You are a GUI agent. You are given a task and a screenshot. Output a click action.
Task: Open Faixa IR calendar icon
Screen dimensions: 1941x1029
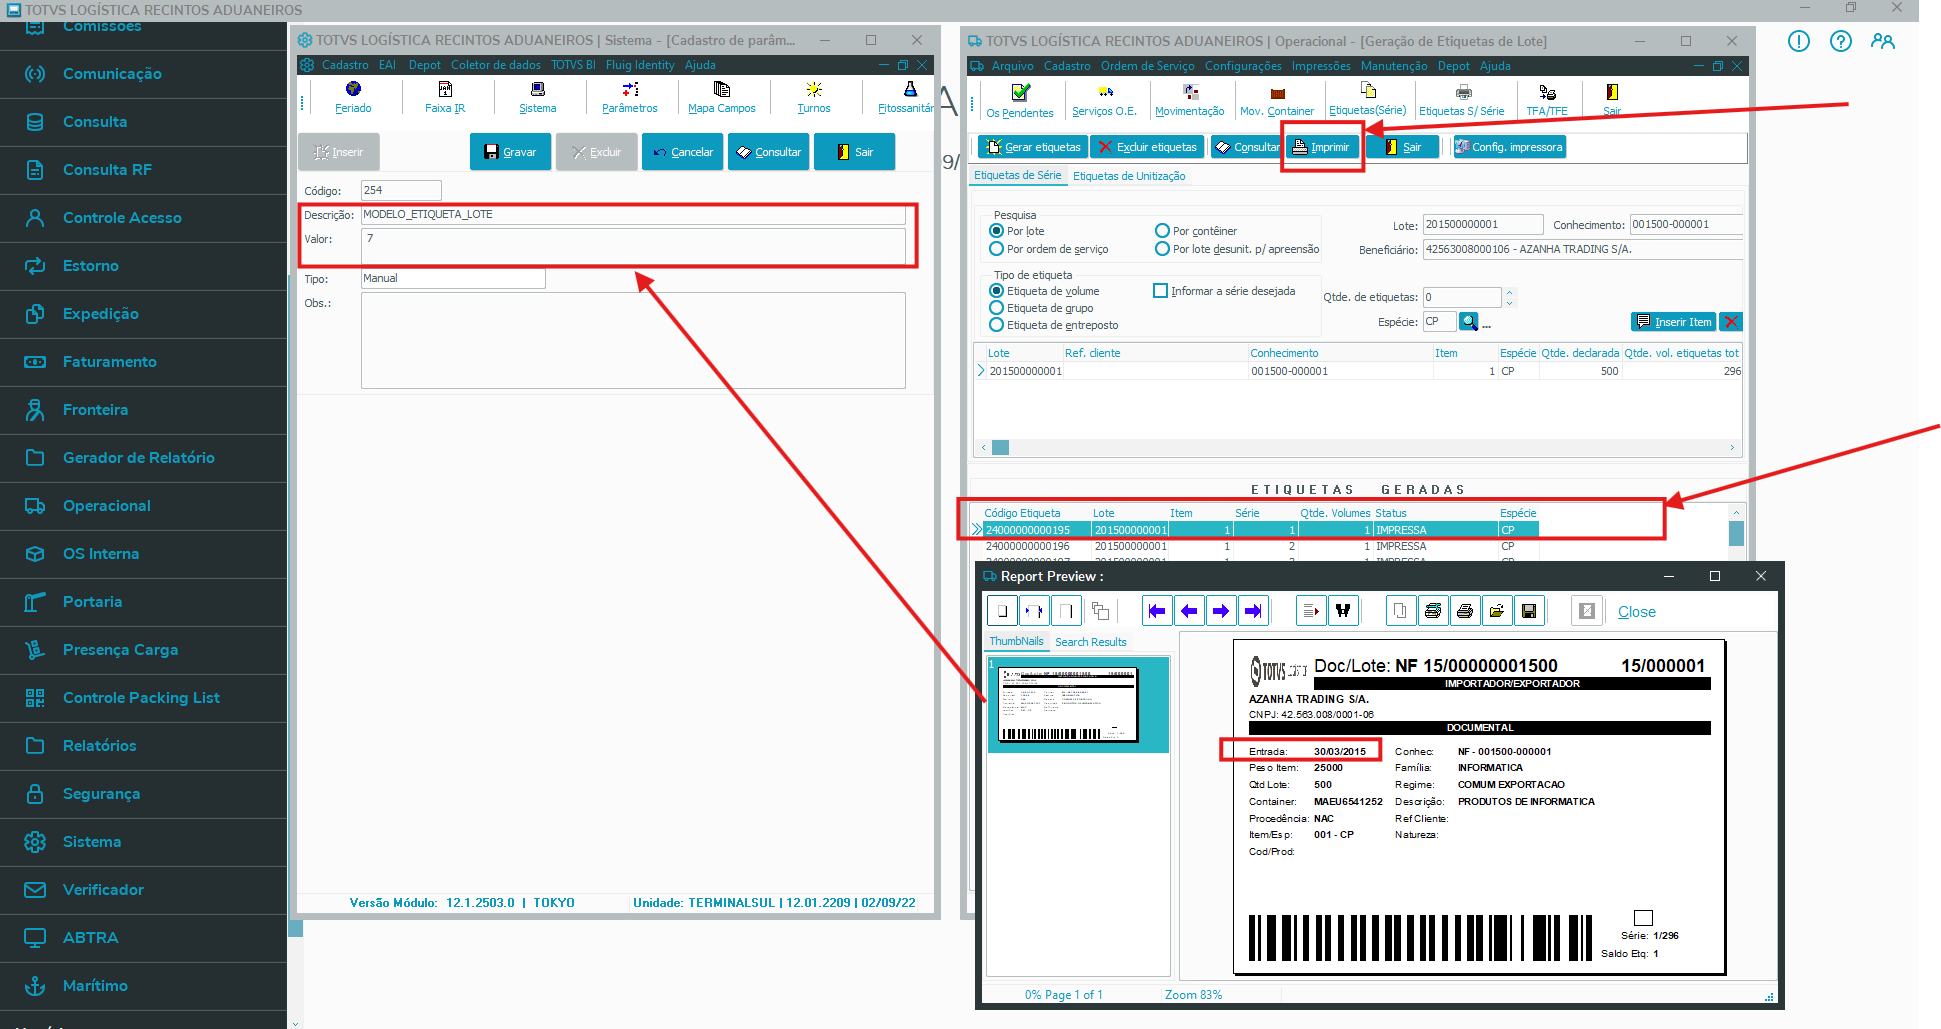pos(445,97)
